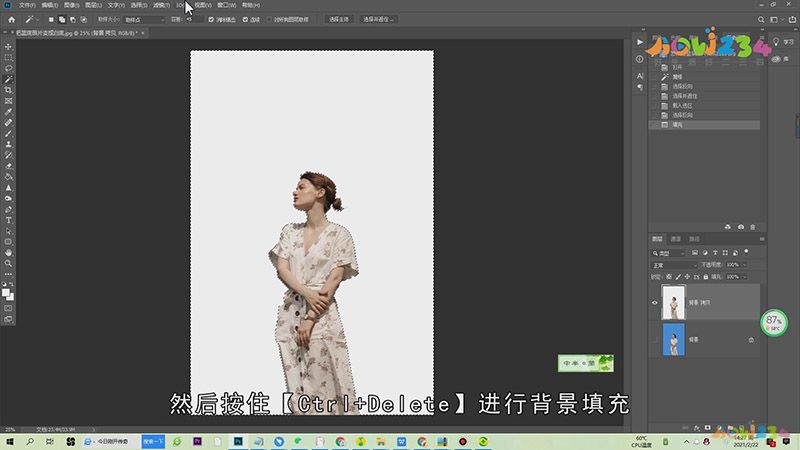
Task: Select the Horizontal Type tool
Action: click(8, 220)
